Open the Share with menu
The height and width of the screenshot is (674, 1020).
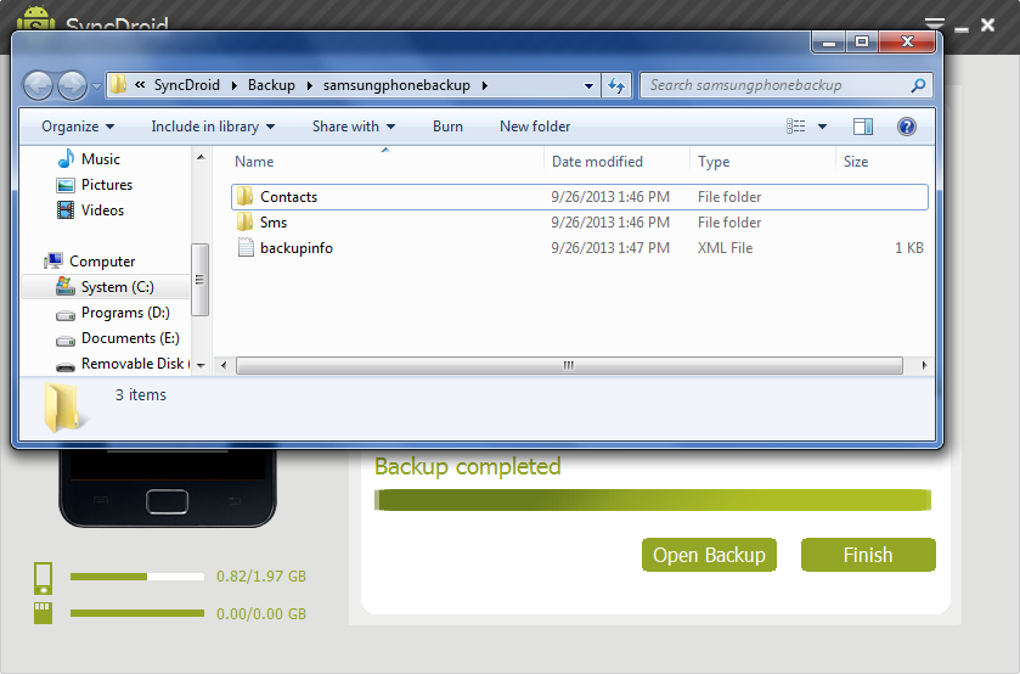point(353,126)
